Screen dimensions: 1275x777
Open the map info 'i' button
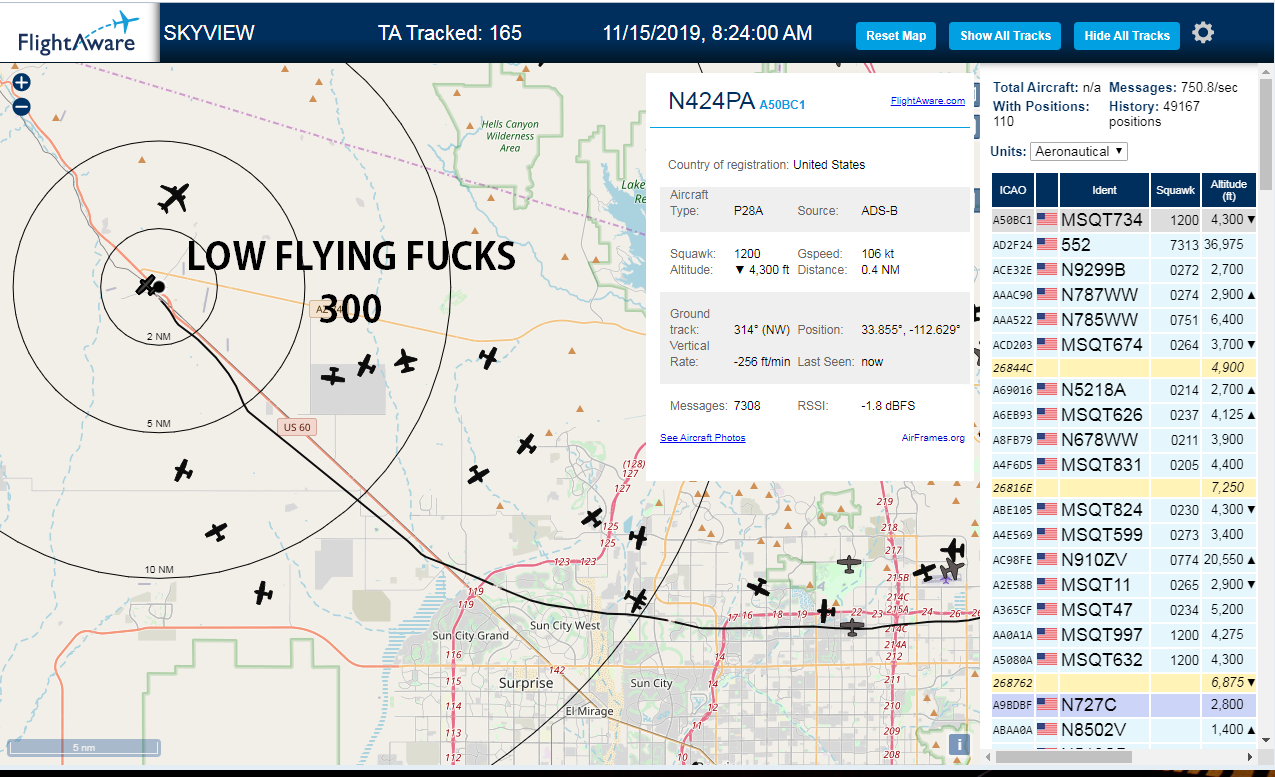959,743
